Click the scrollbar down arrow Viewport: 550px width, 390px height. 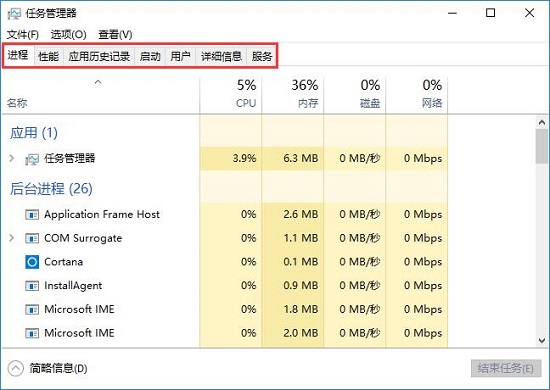click(542, 340)
